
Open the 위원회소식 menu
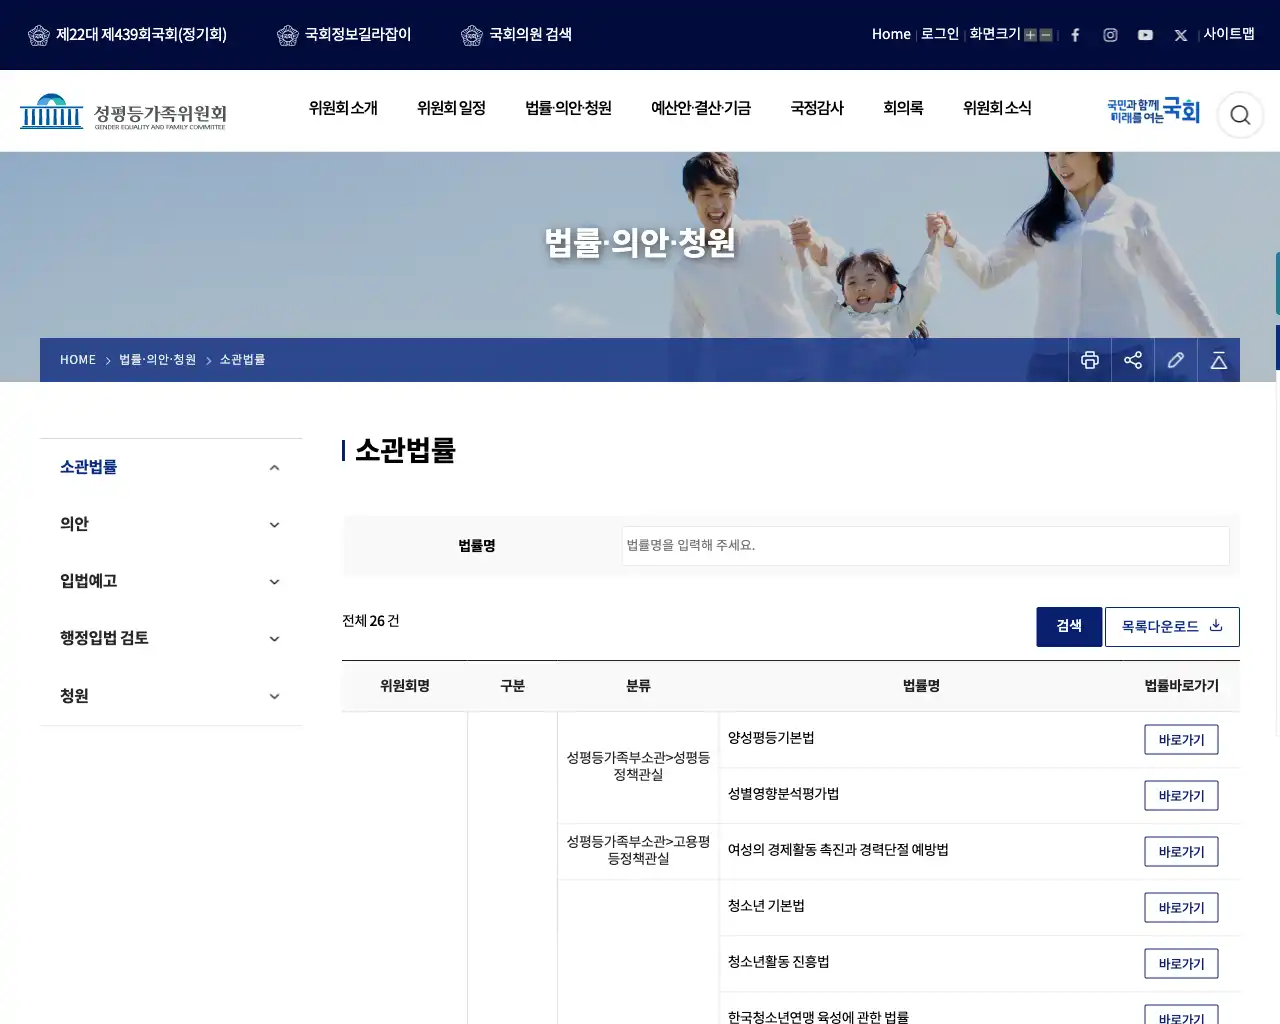point(997,108)
